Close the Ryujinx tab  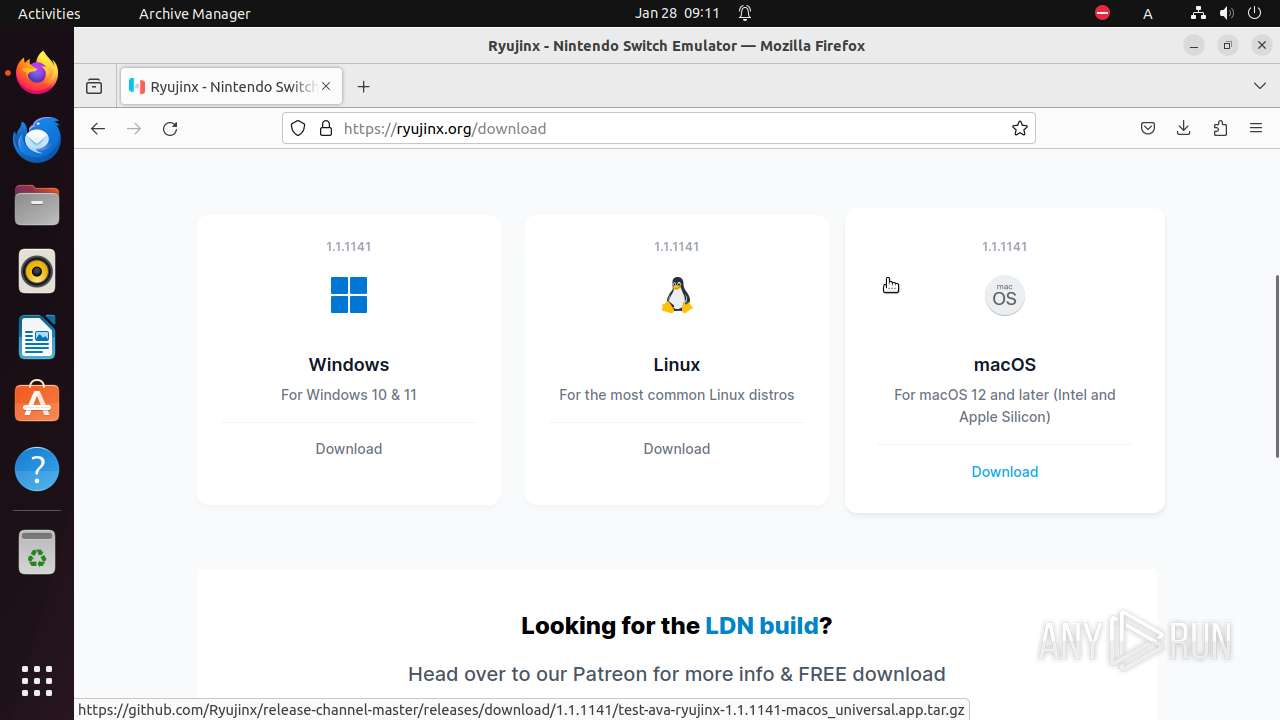click(326, 86)
